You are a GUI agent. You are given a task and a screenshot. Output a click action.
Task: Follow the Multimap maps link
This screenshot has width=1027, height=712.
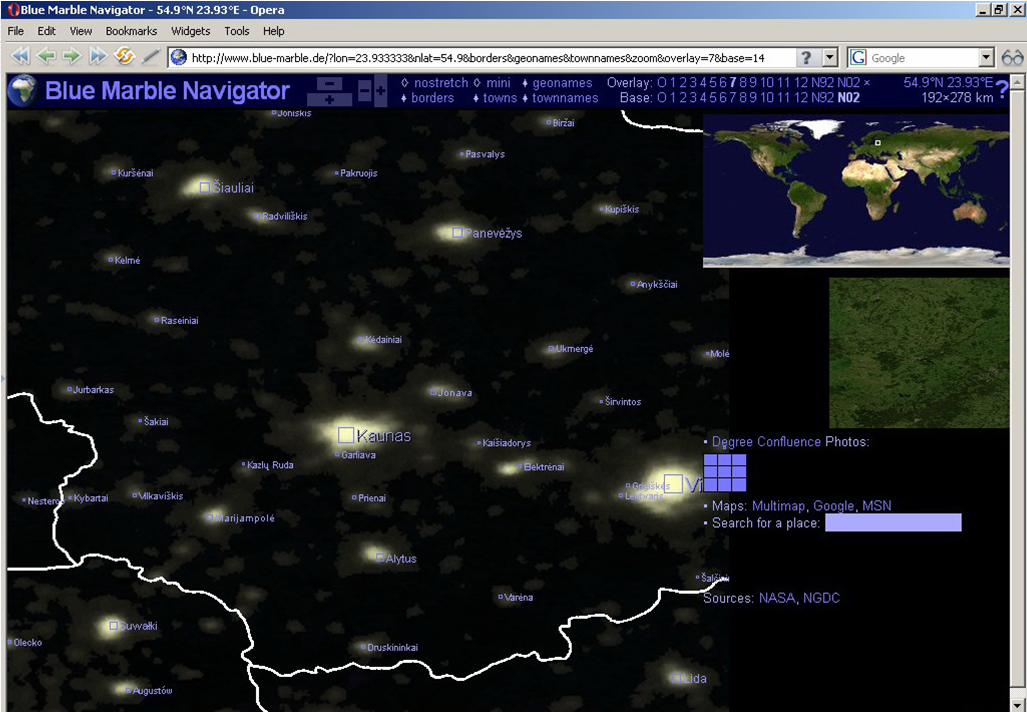tap(779, 506)
